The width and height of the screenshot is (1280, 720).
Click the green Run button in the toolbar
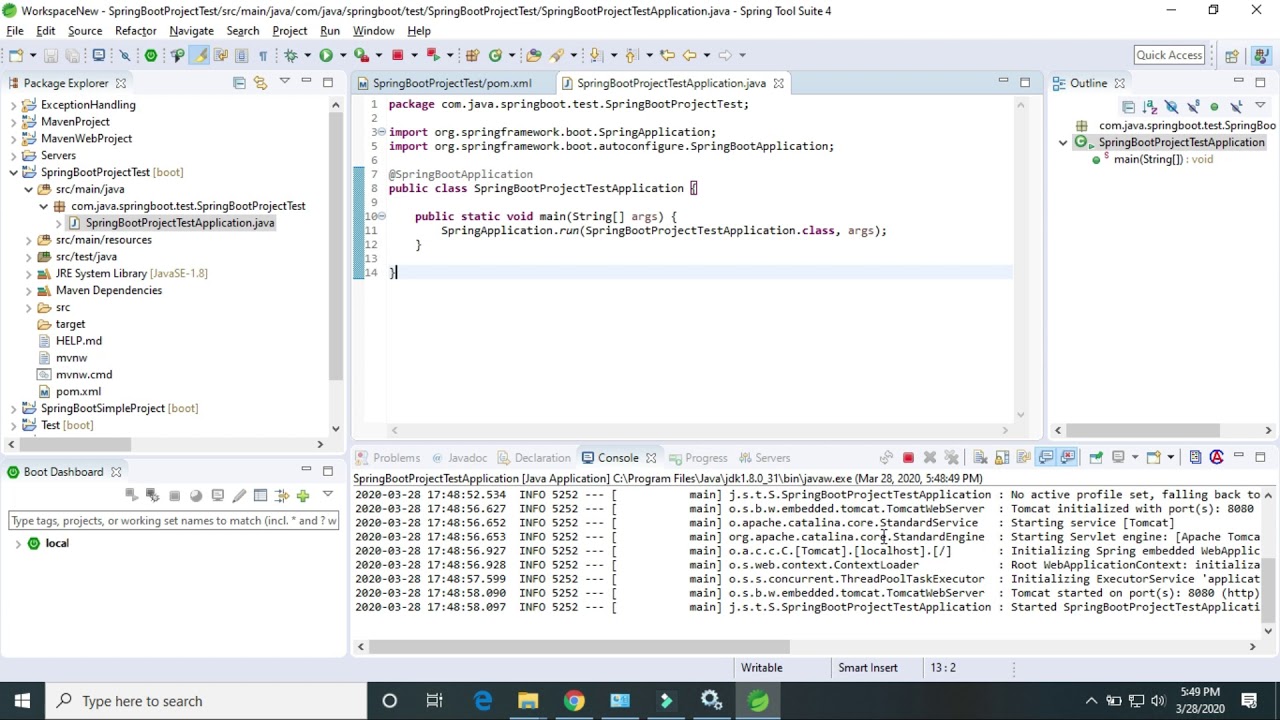[x=326, y=55]
